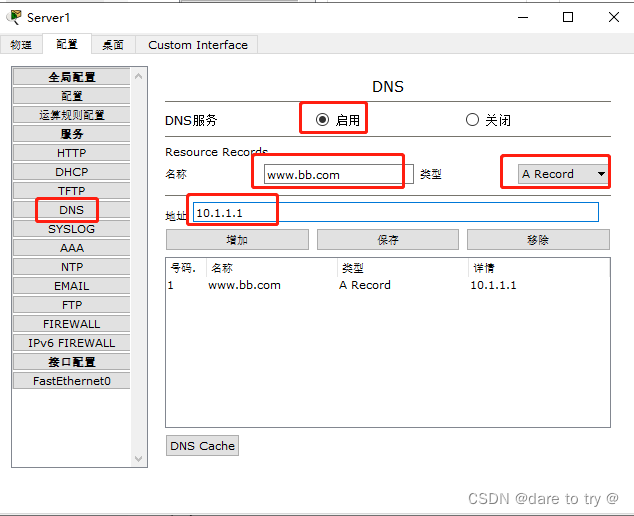Screen dimensions: 634x516
Task: Enable the DNS service 启用 radio button
Action: (x=322, y=120)
